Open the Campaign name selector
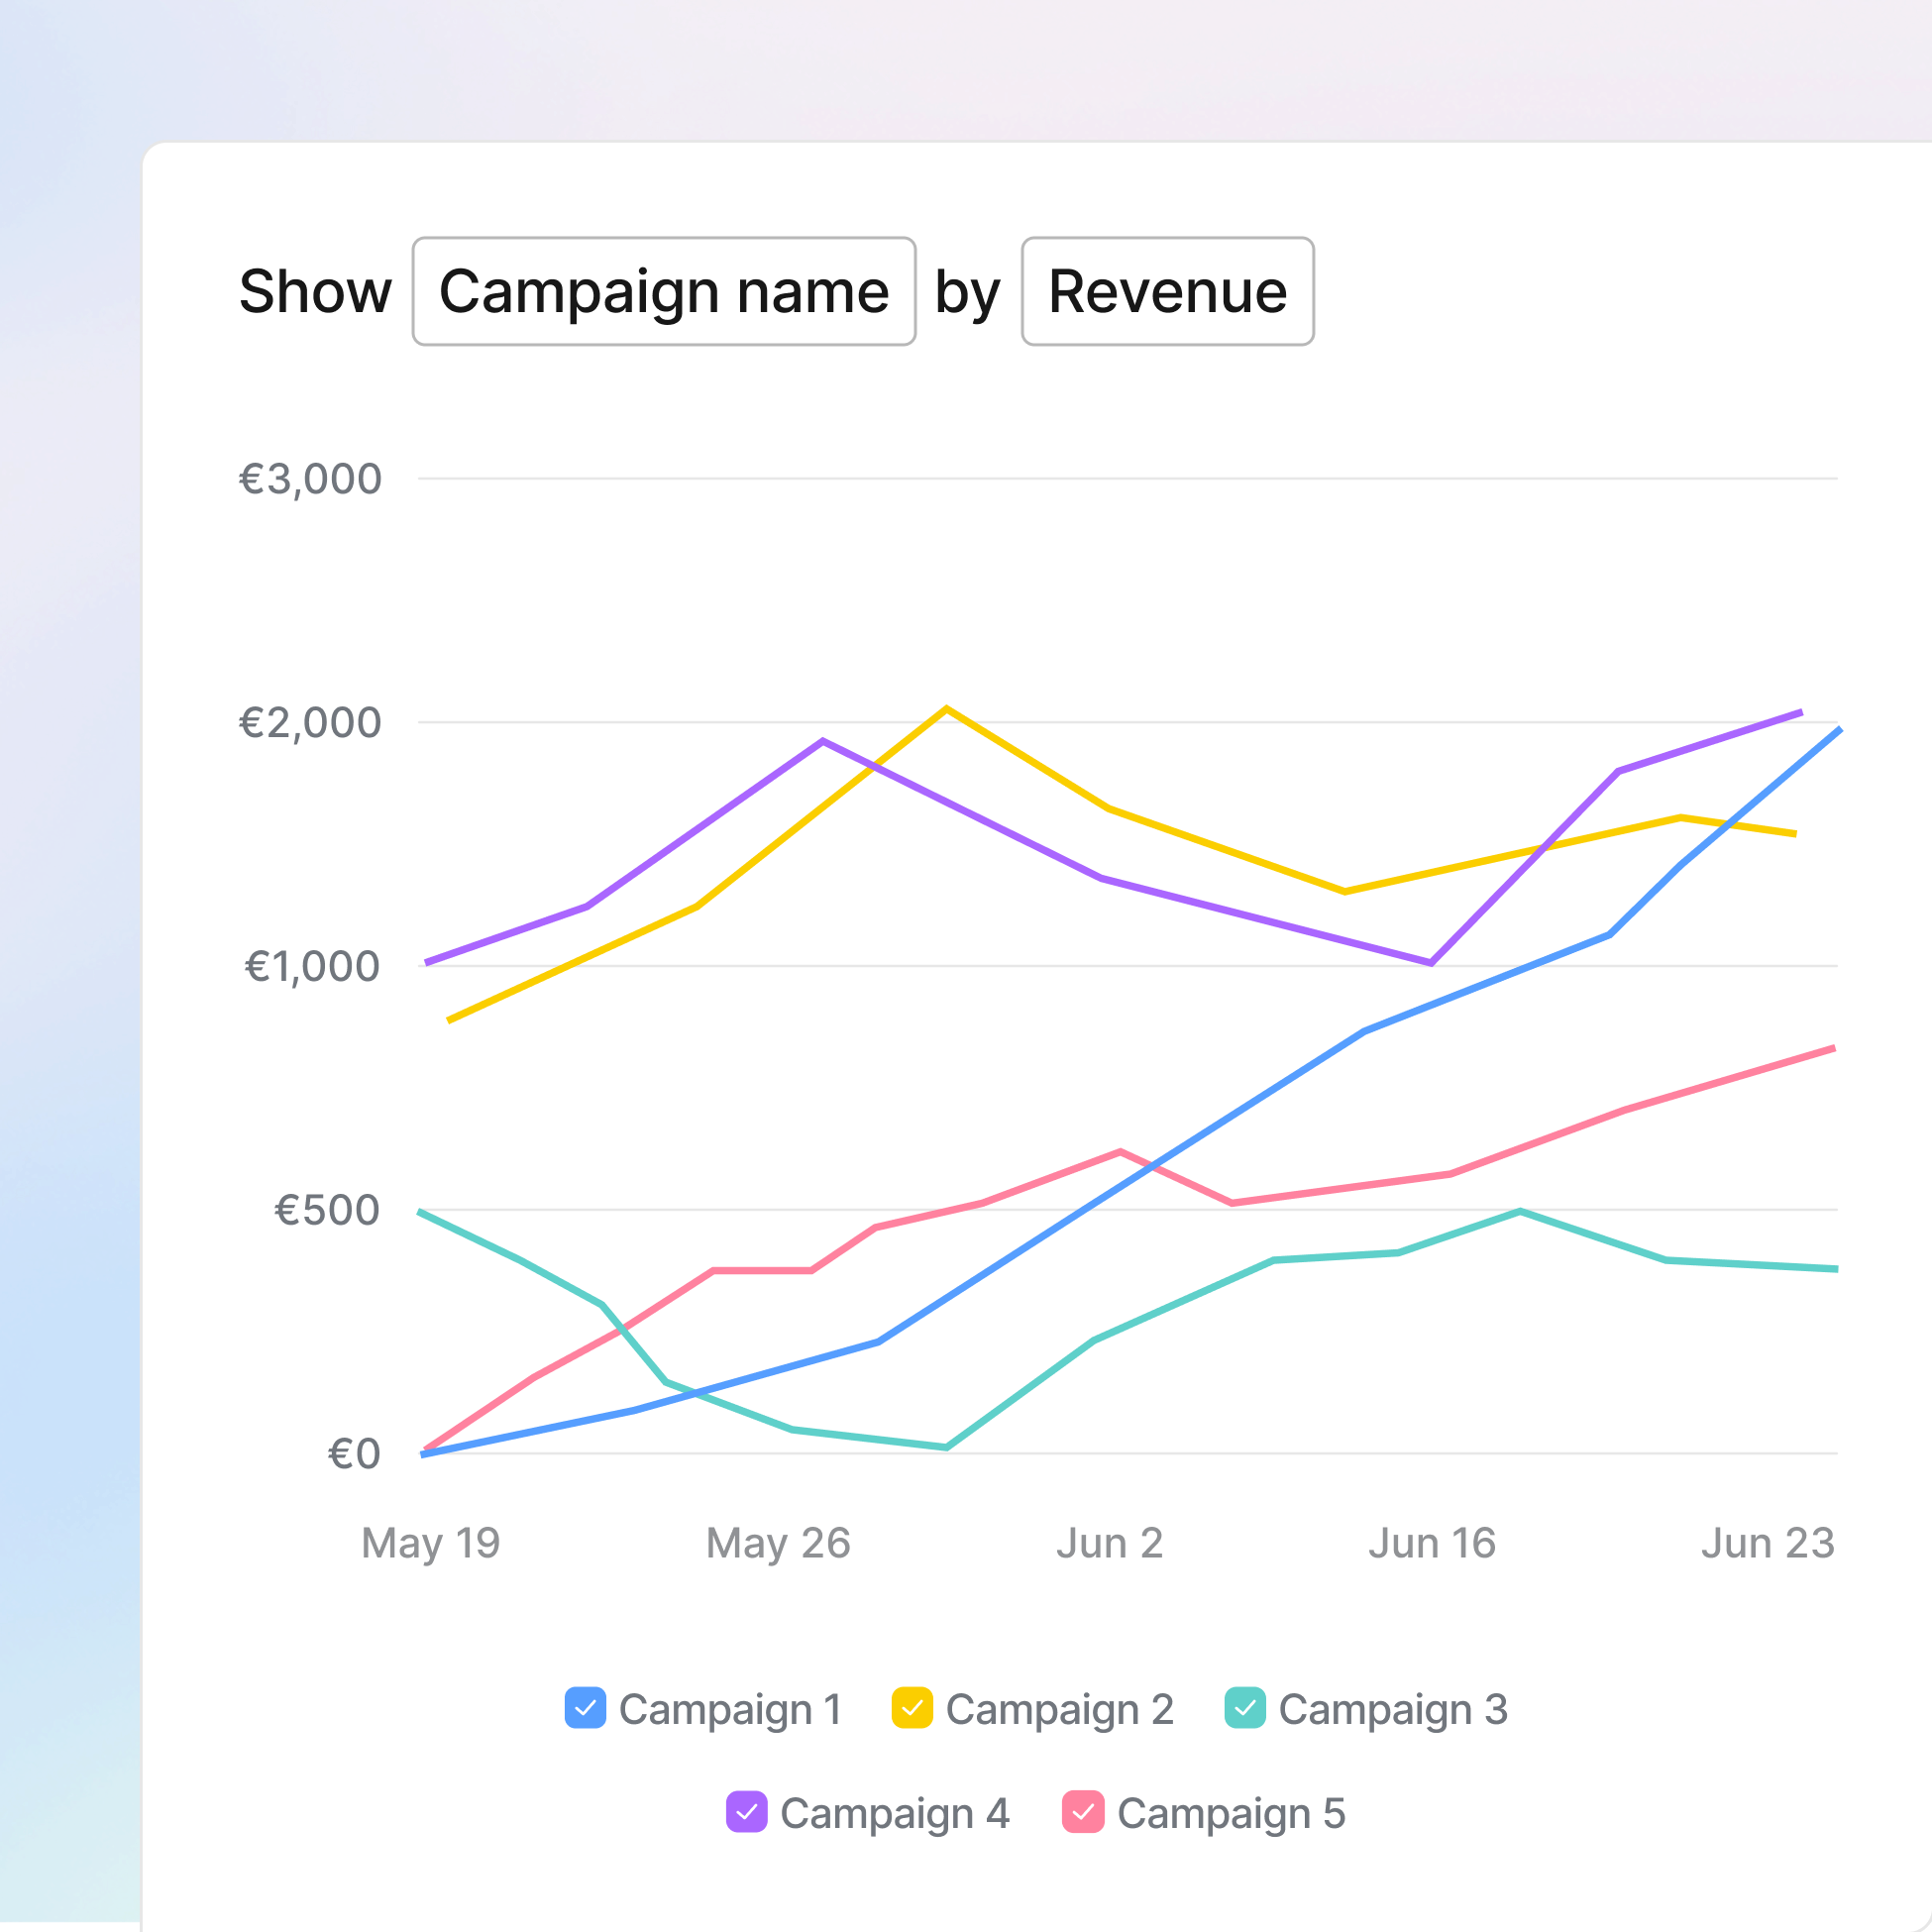Screen dimensions: 1932x1932 pos(663,291)
